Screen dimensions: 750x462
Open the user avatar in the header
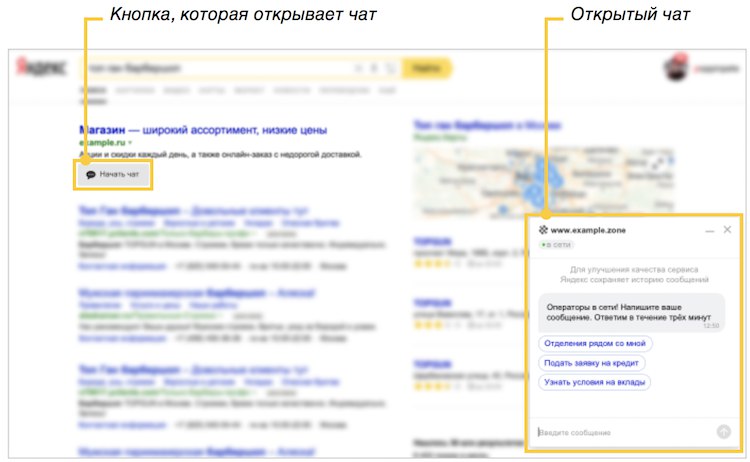tap(676, 68)
